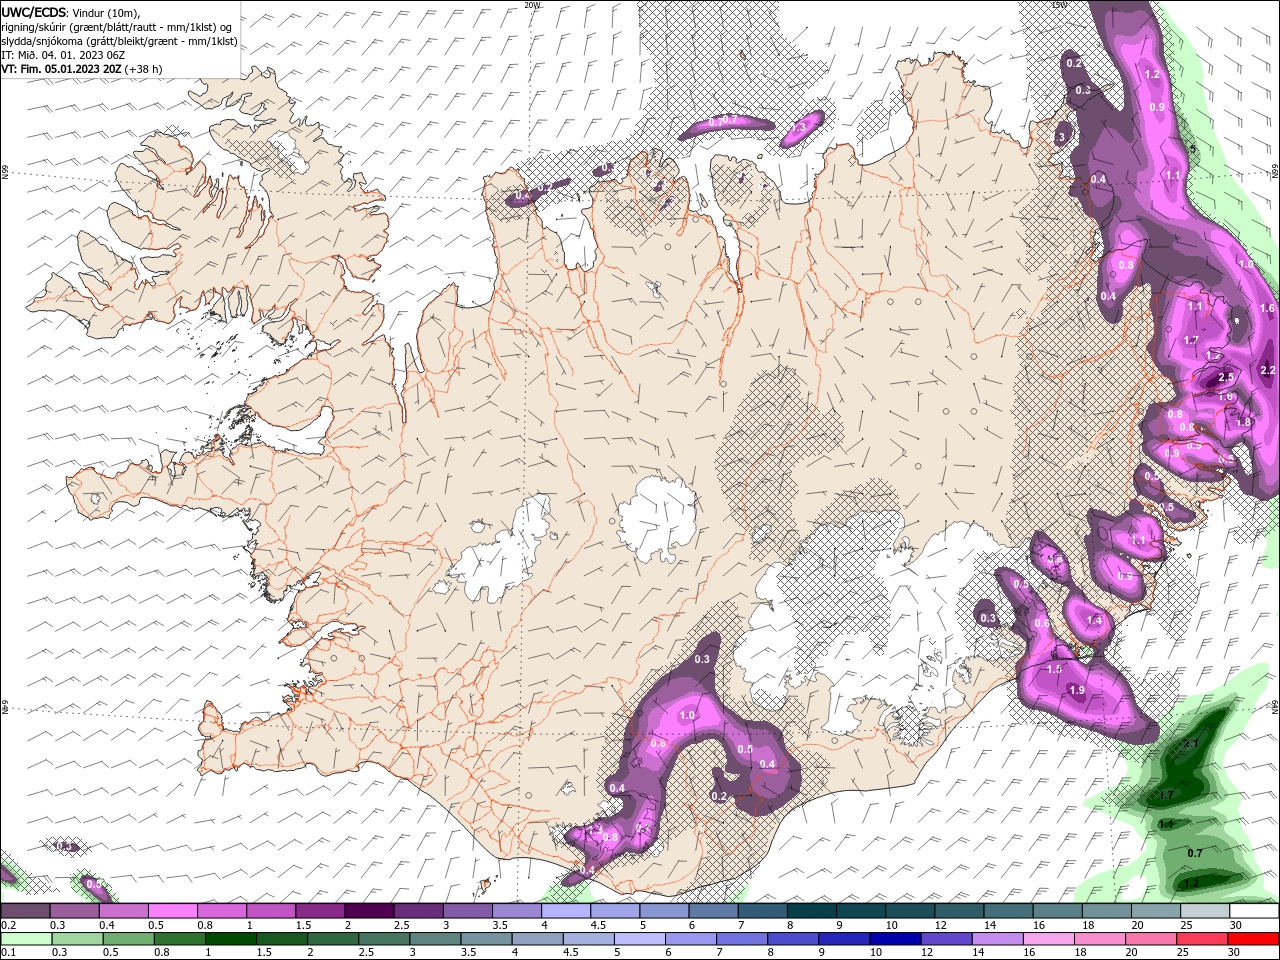Viewport: 1280px width, 960px height.
Task: Click the 1.9 value on the southeast snow patch
Action: click(1077, 690)
